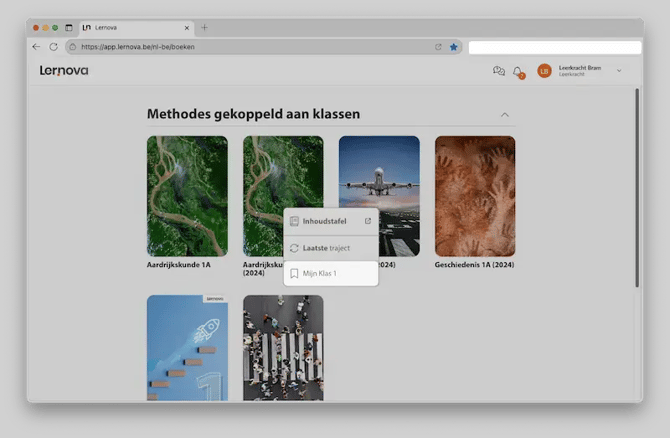Image resolution: width=670 pixels, height=438 pixels.
Task: Choose Laatste traject in the popup menu
Action: [x=325, y=248]
